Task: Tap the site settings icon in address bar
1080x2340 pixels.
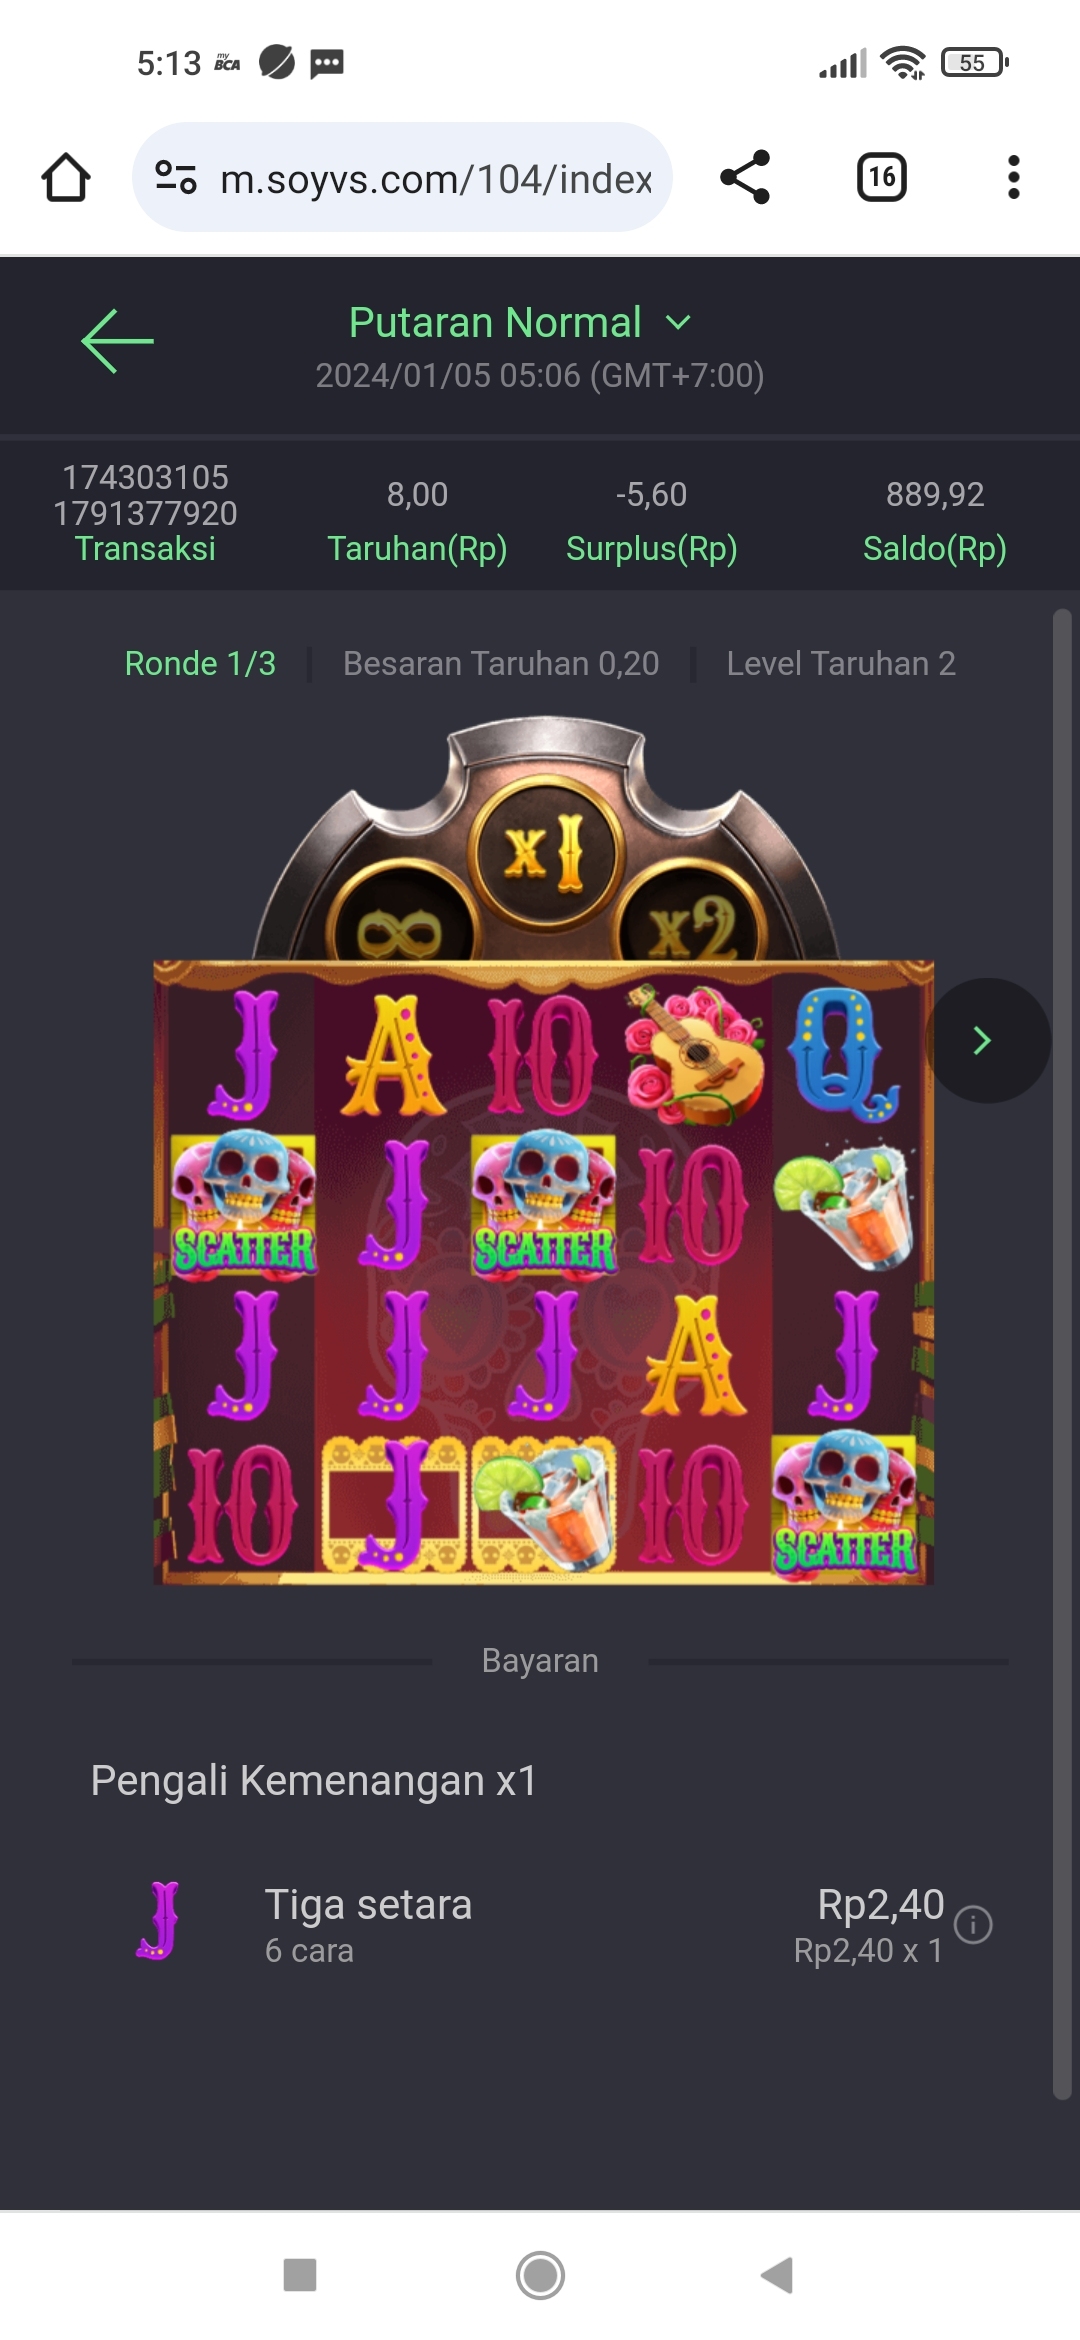Action: (x=176, y=178)
